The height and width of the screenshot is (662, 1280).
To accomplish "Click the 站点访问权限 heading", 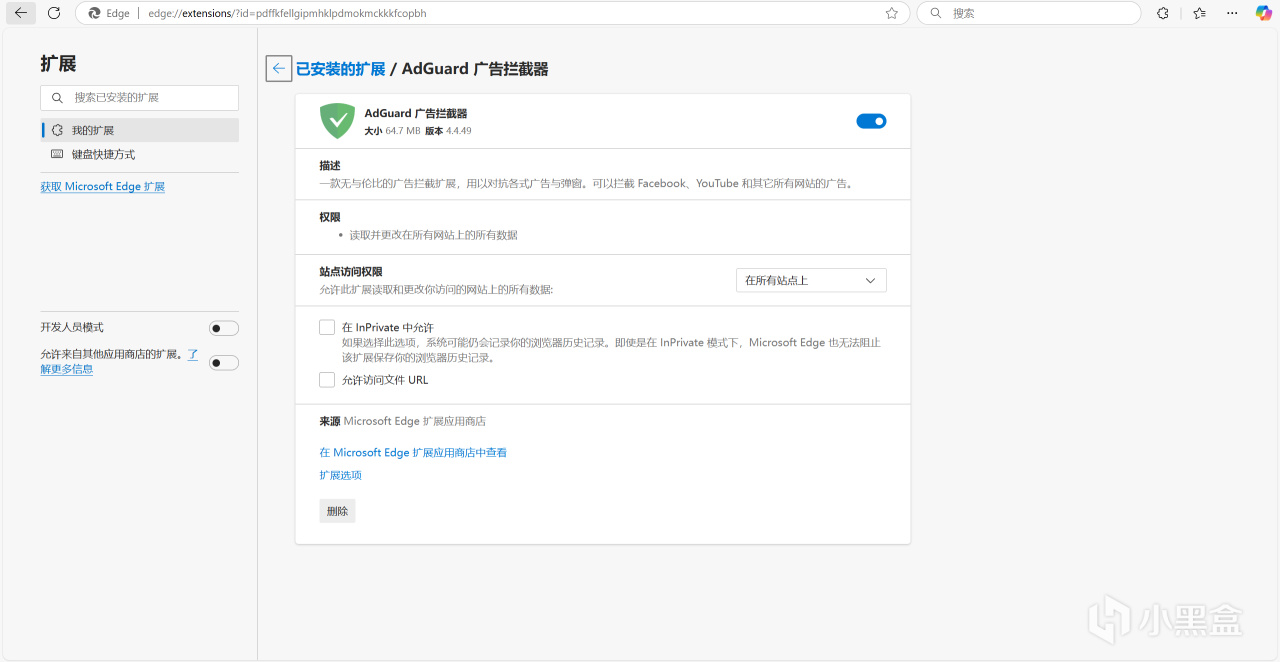I will pyautogui.click(x=351, y=272).
